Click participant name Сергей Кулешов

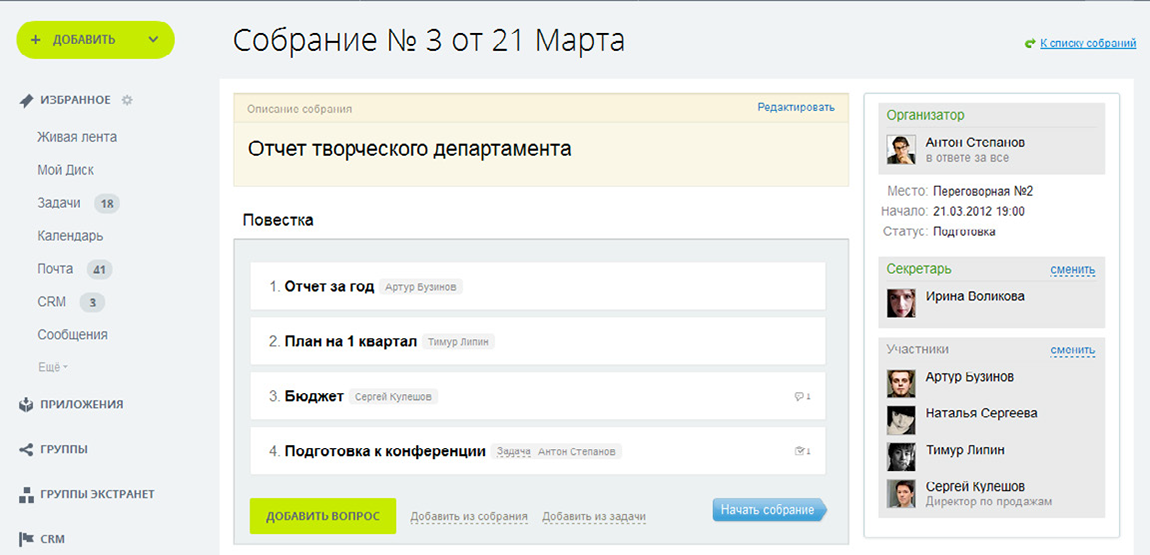(x=975, y=487)
